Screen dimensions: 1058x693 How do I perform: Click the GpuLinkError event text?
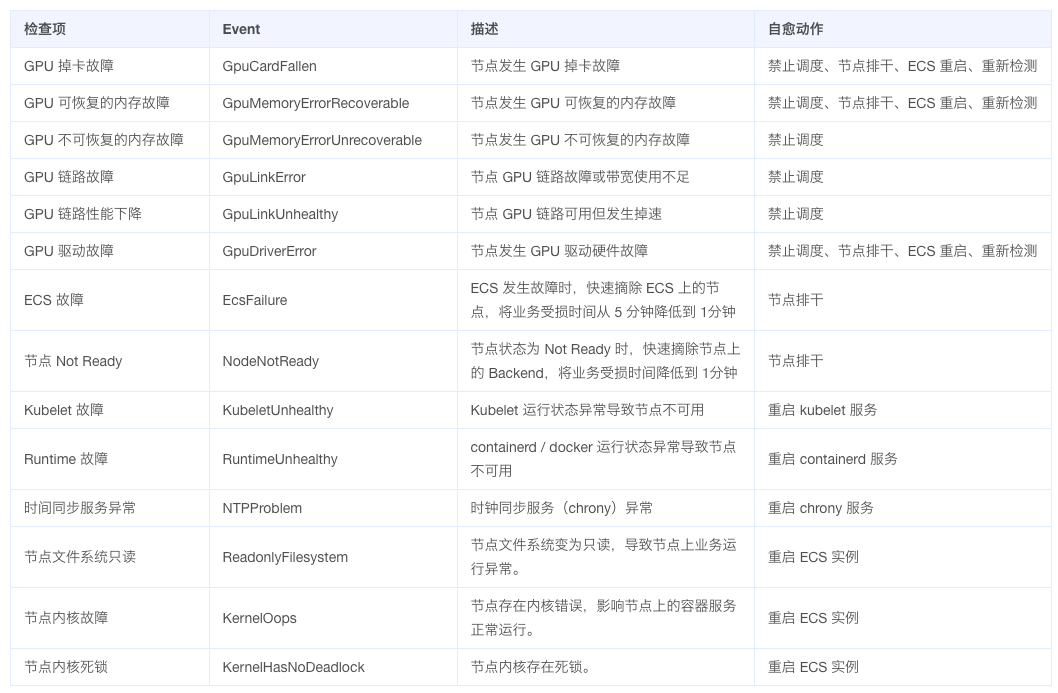coord(264,177)
